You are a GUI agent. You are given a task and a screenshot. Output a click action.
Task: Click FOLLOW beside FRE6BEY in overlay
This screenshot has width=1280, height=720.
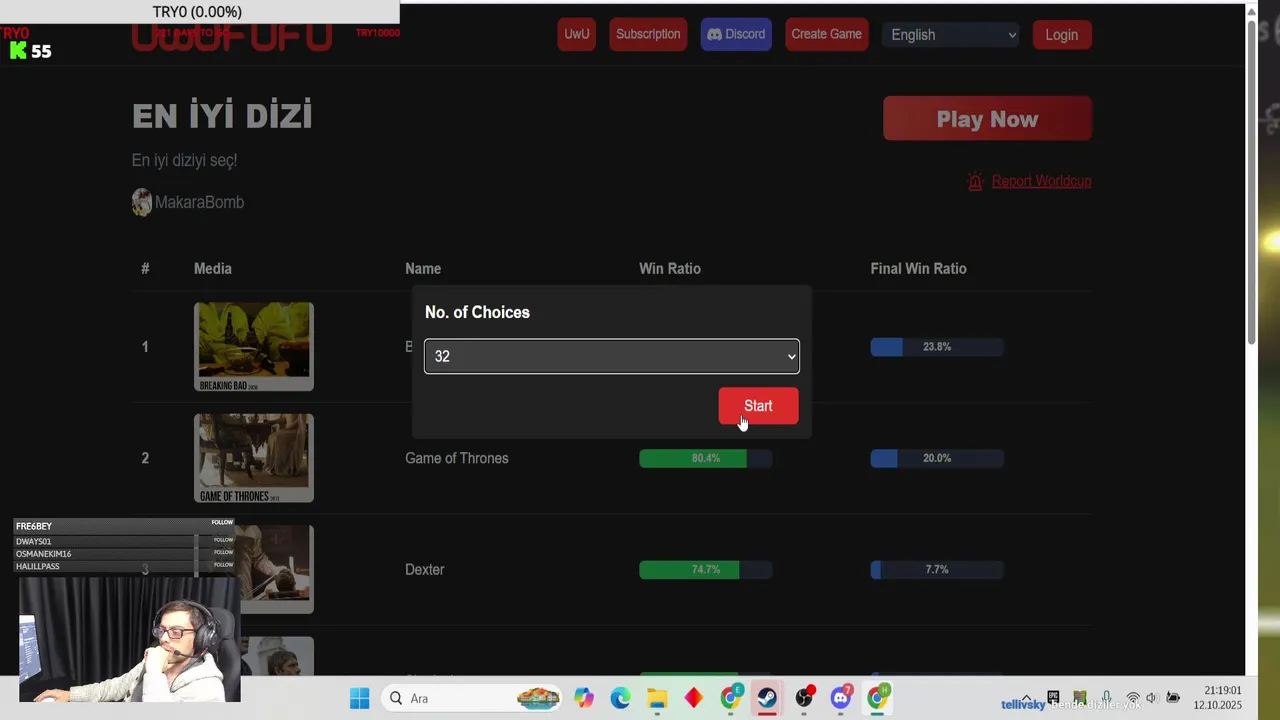click(222, 522)
